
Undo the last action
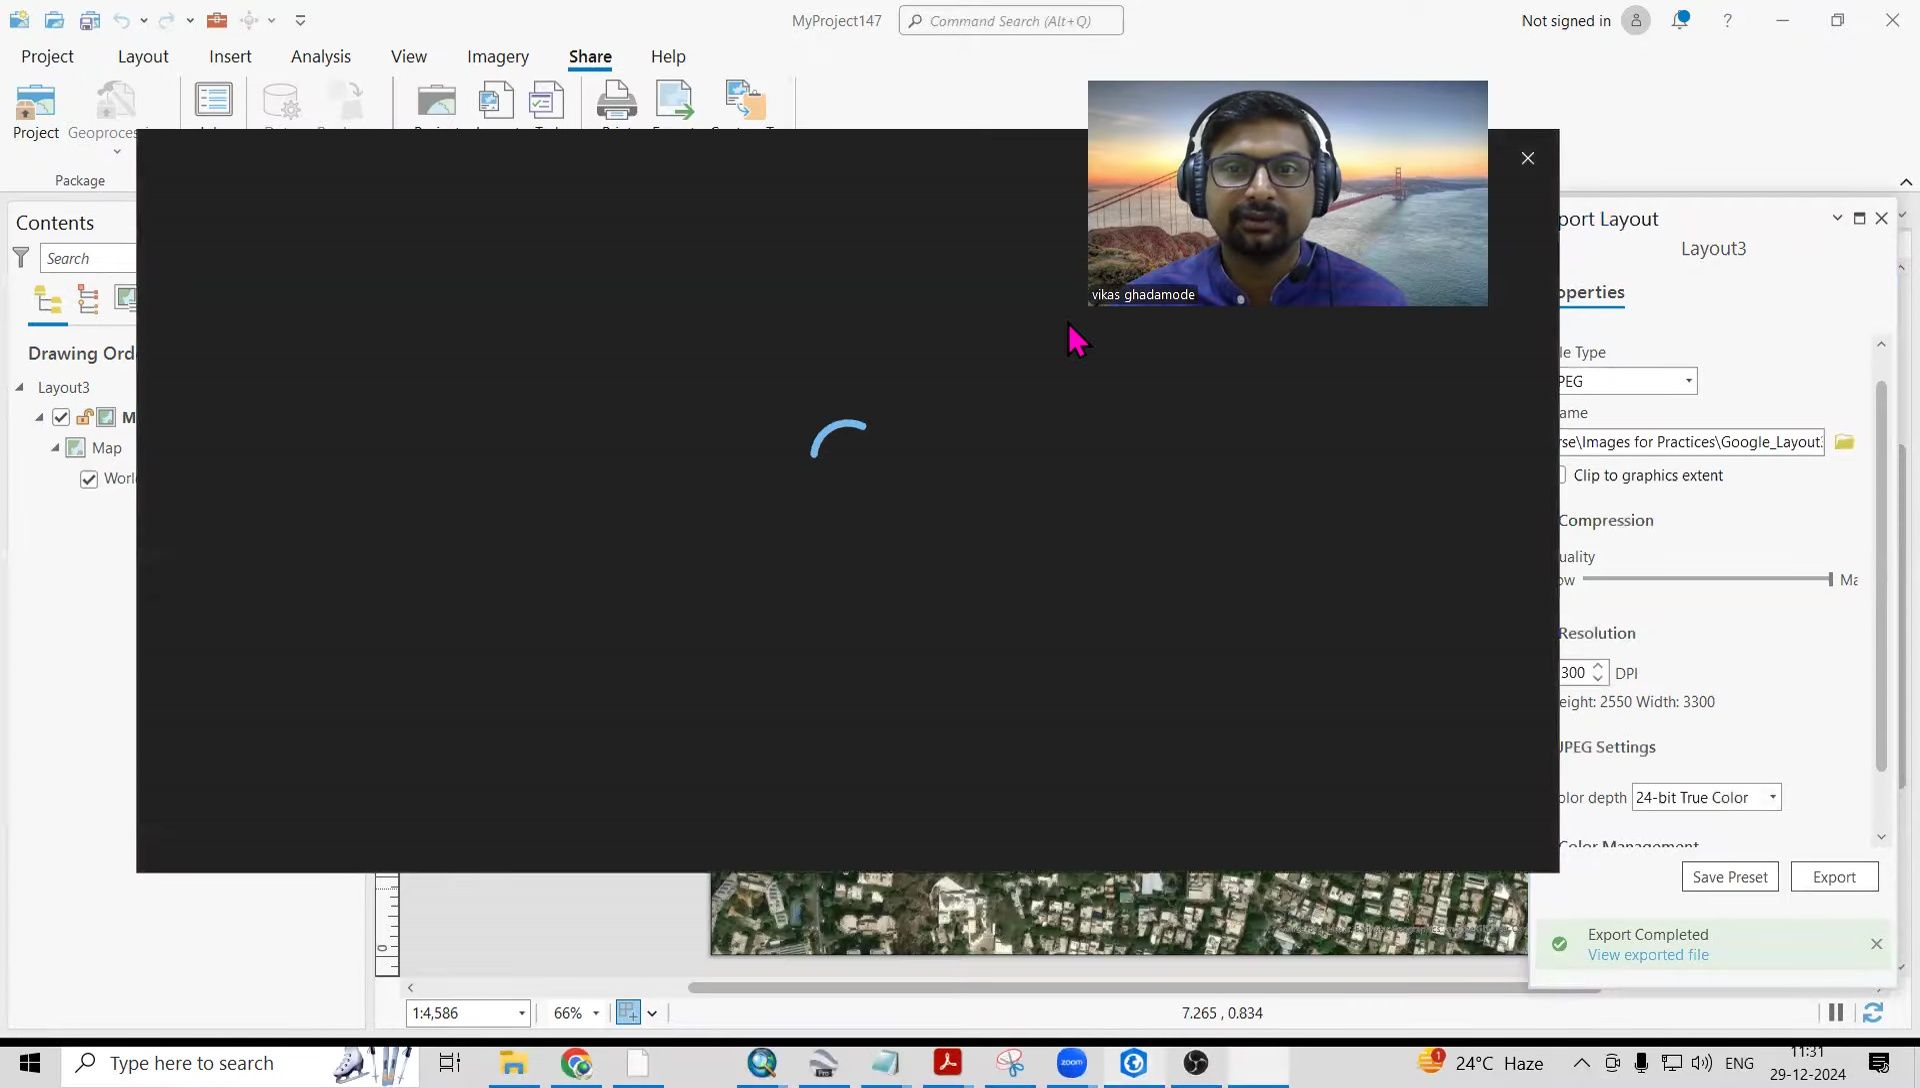pos(122,20)
